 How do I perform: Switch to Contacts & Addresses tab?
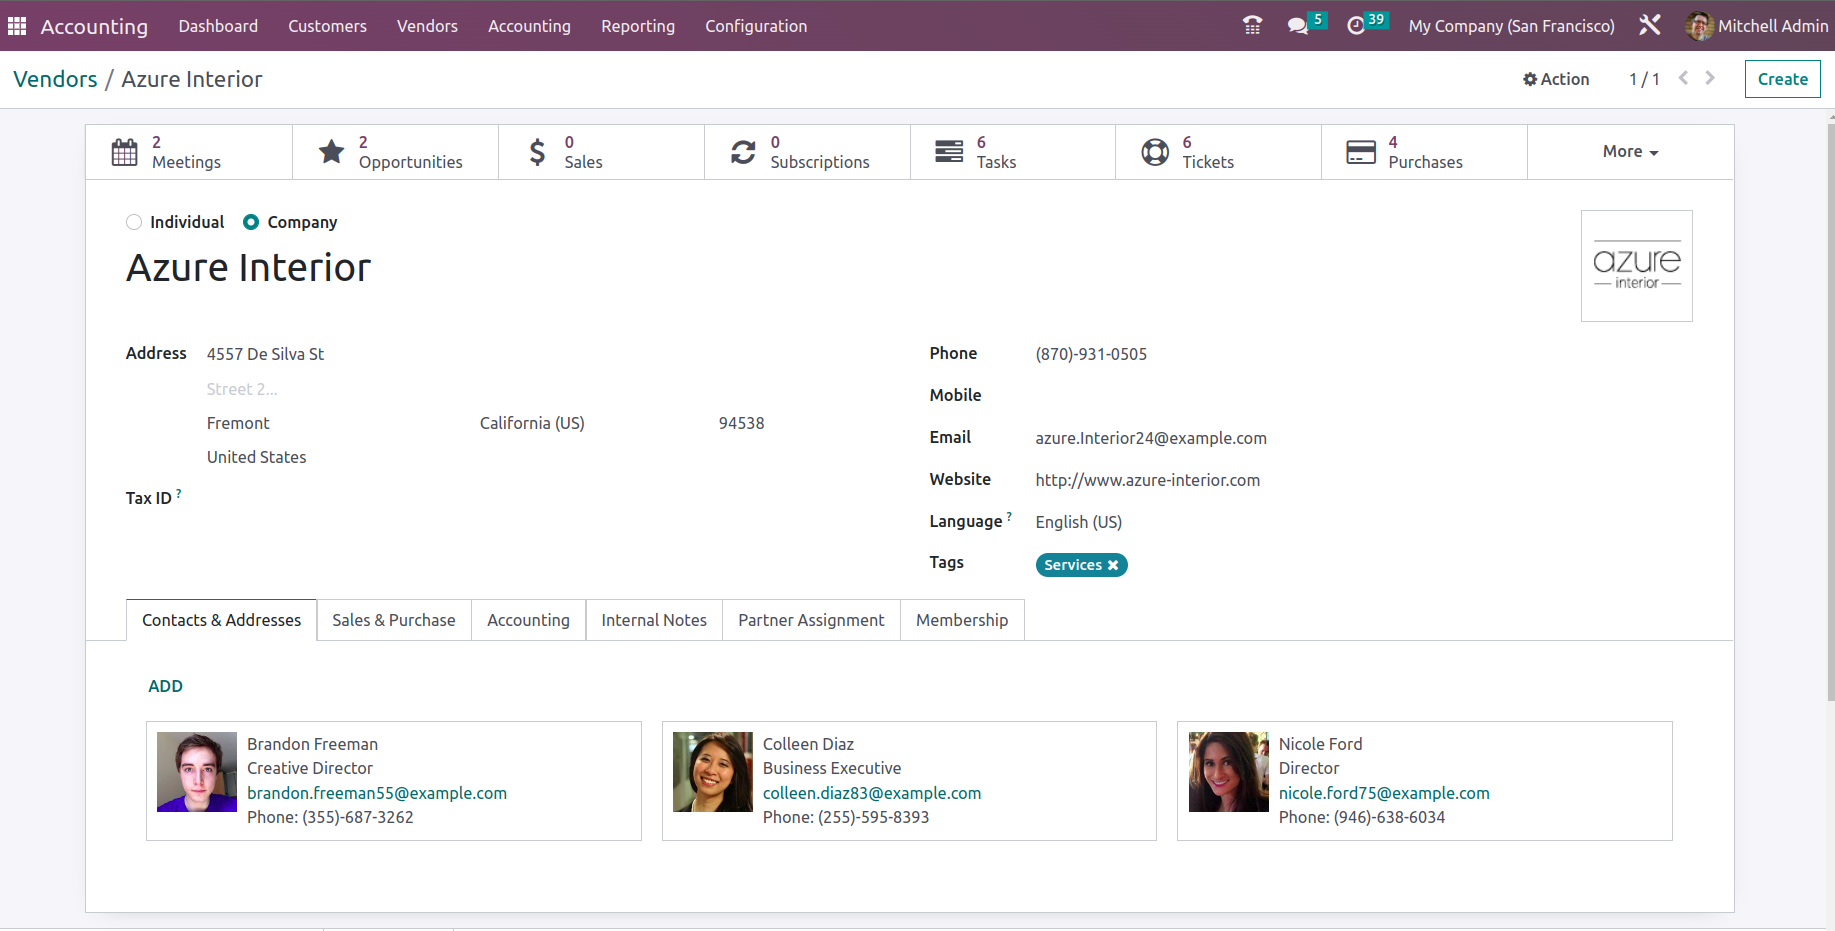[x=221, y=620]
